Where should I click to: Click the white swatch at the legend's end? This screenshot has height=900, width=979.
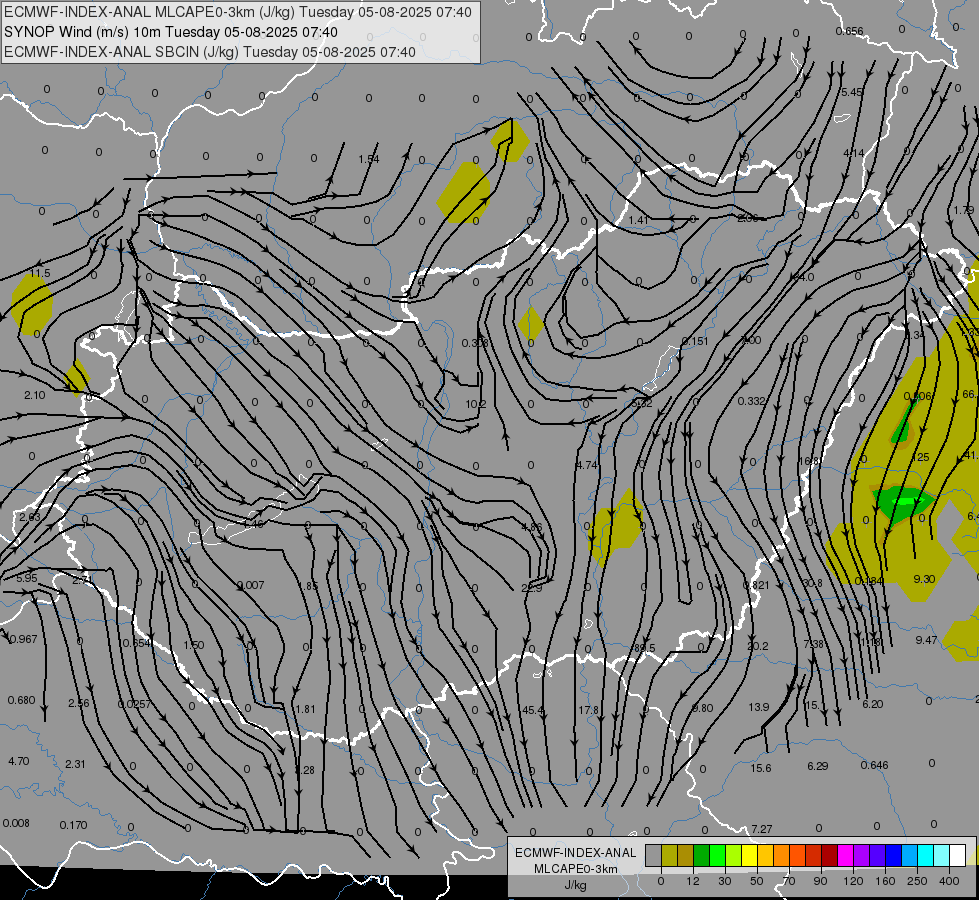pyautogui.click(x=958, y=855)
